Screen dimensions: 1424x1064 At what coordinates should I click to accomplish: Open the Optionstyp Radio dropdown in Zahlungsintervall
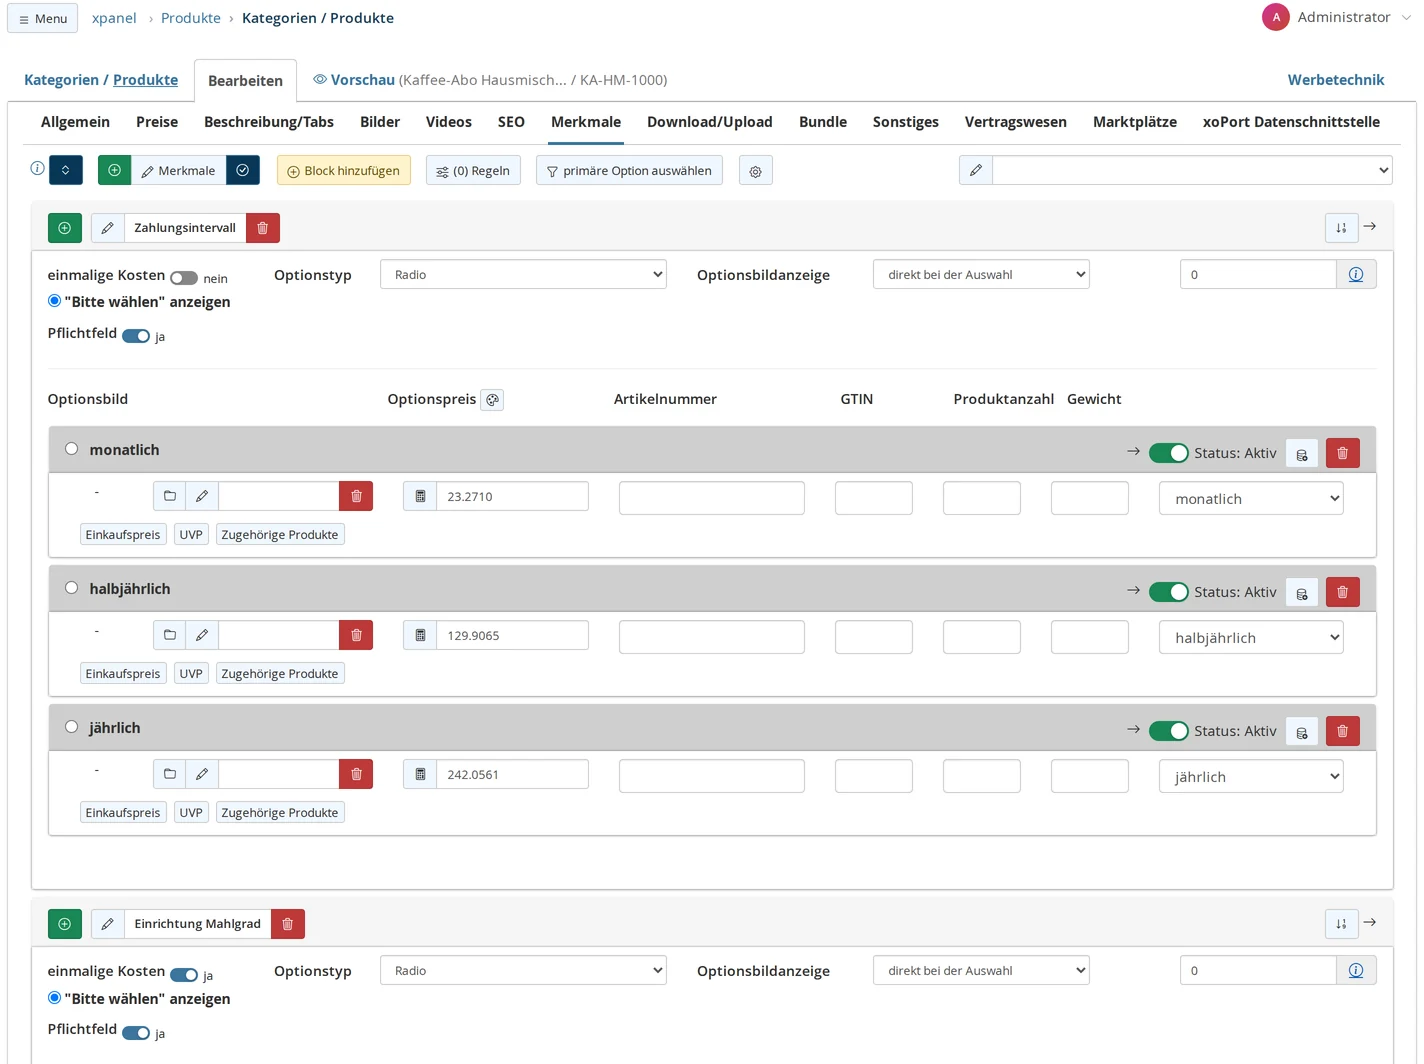click(523, 275)
